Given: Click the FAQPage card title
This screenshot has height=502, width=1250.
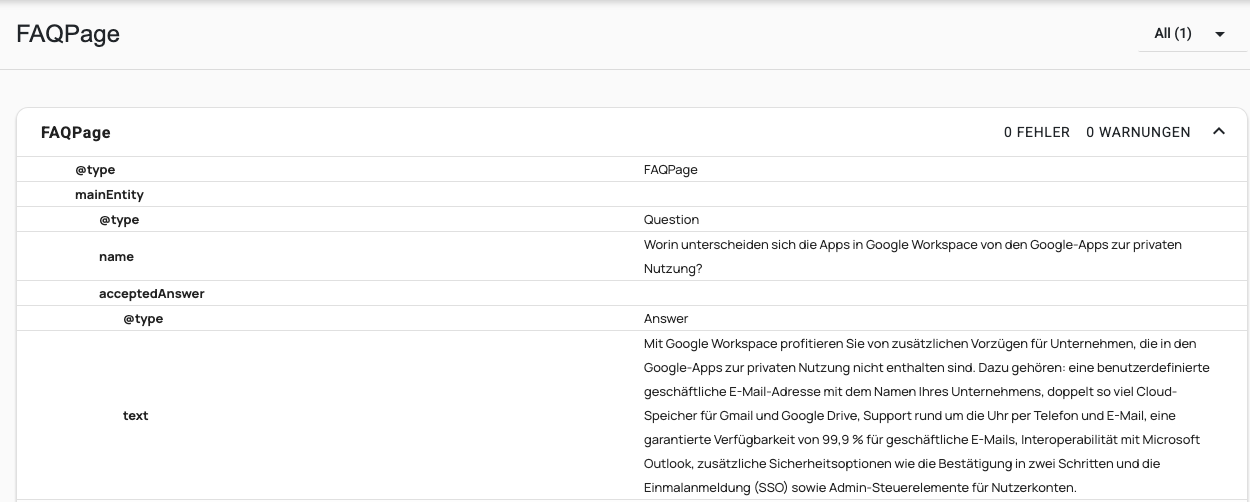Looking at the screenshot, I should (x=76, y=132).
